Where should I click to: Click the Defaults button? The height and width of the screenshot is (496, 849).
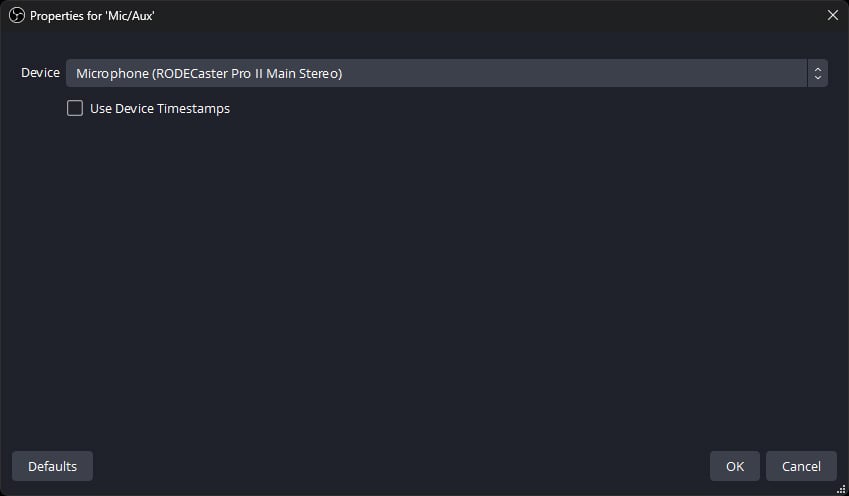pyautogui.click(x=53, y=466)
